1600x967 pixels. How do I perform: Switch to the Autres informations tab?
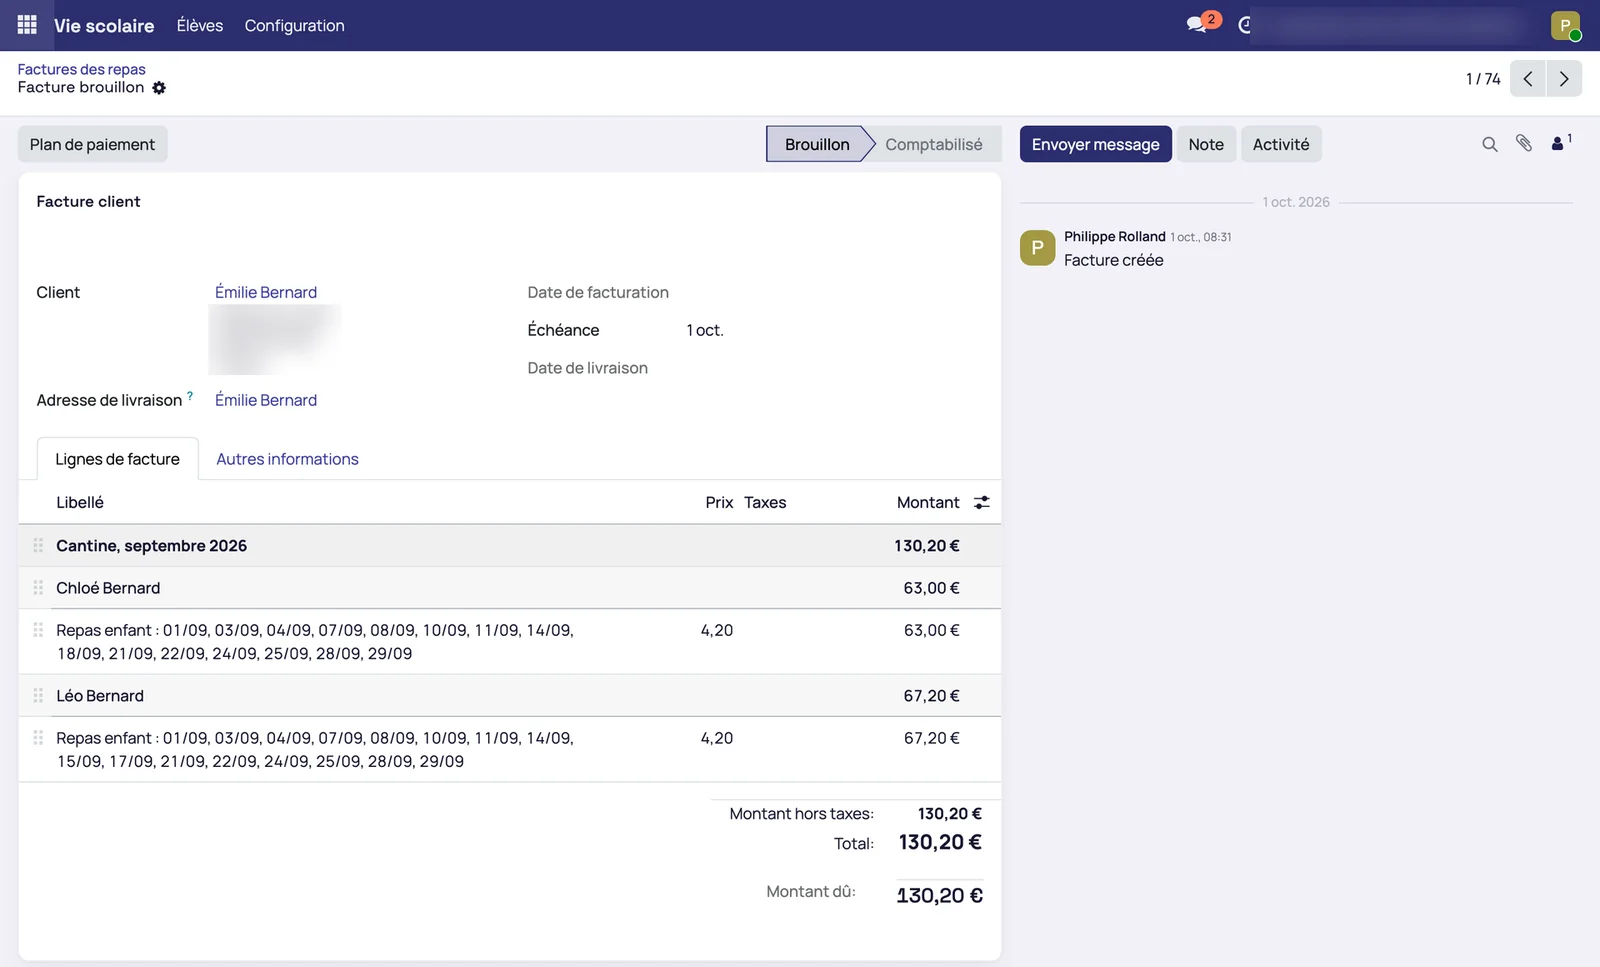coord(287,459)
